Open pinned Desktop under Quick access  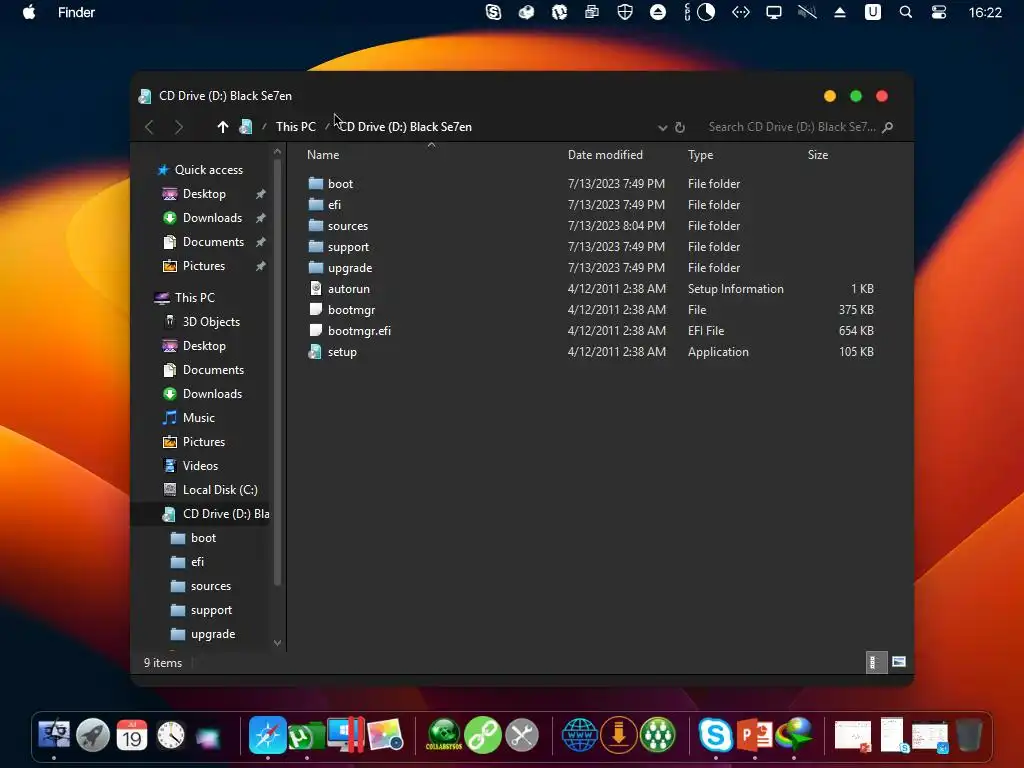204,194
